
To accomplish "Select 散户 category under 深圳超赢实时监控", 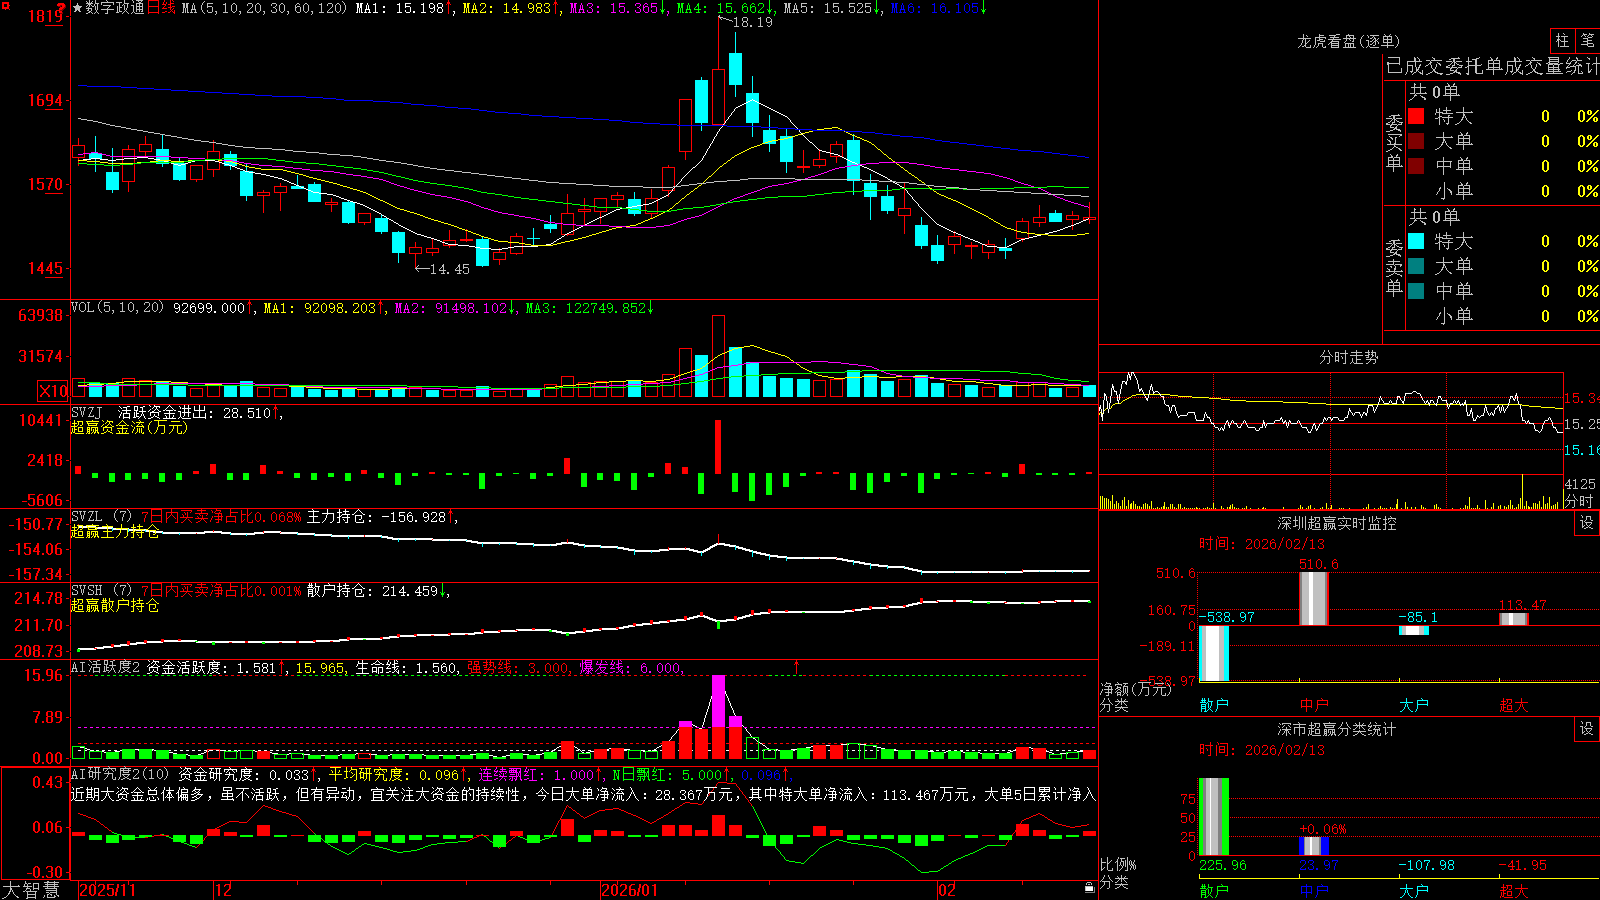I will [1214, 705].
